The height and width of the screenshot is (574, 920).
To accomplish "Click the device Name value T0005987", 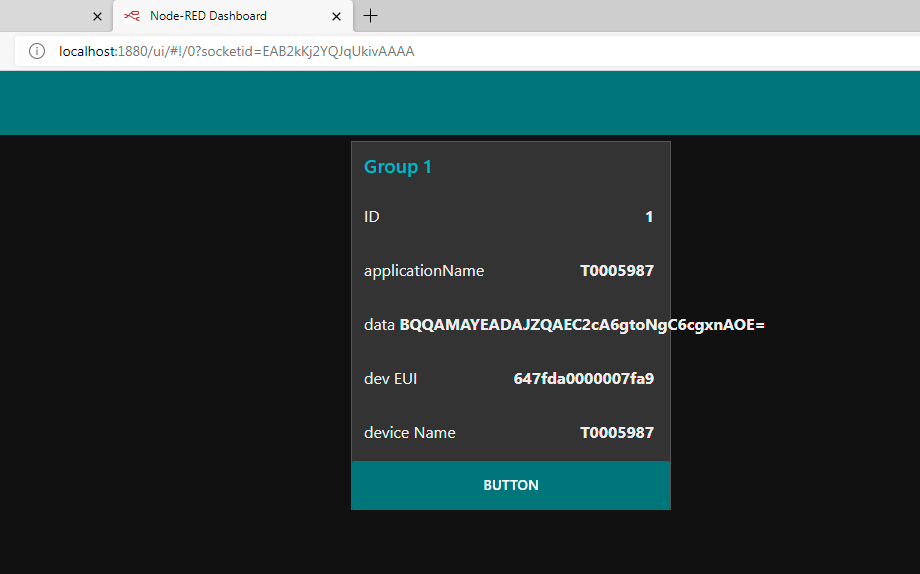I will 617,433.
